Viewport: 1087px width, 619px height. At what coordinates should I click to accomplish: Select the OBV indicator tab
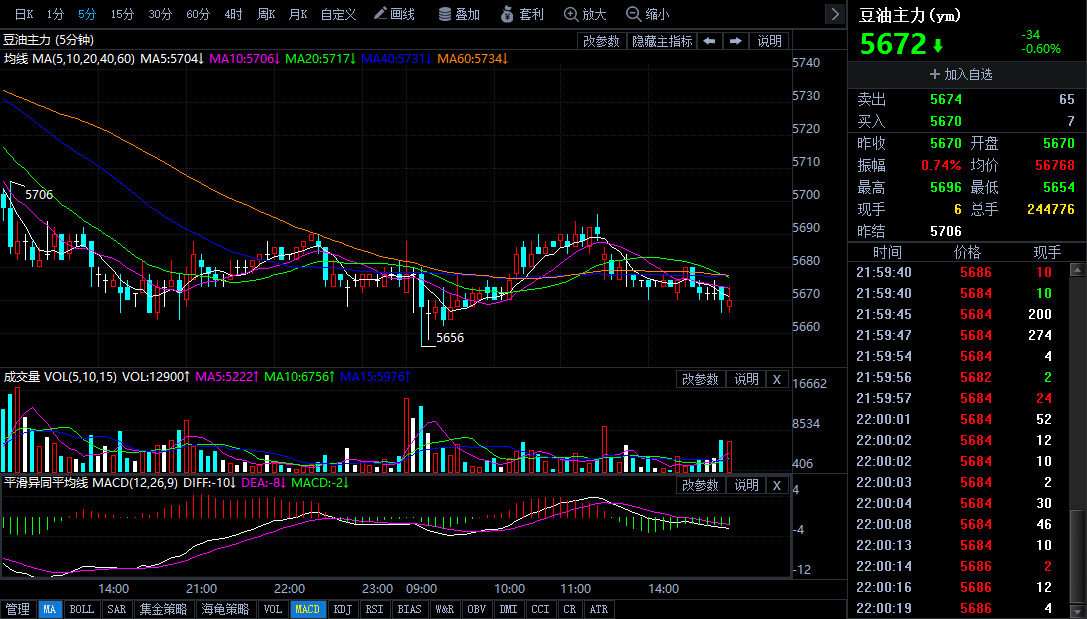pos(476,609)
